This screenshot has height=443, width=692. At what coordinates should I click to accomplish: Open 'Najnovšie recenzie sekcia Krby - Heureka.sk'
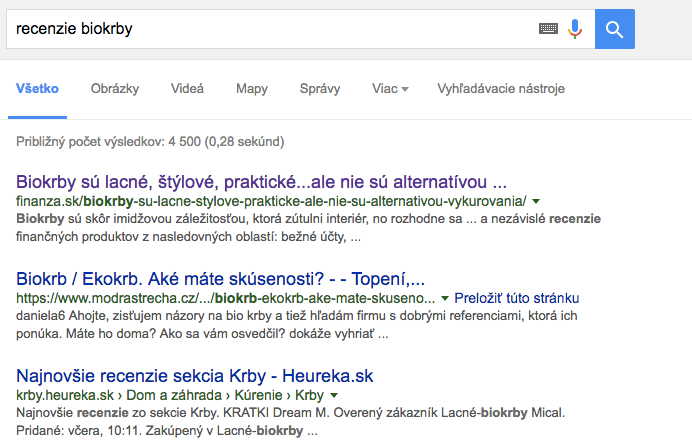[195, 376]
